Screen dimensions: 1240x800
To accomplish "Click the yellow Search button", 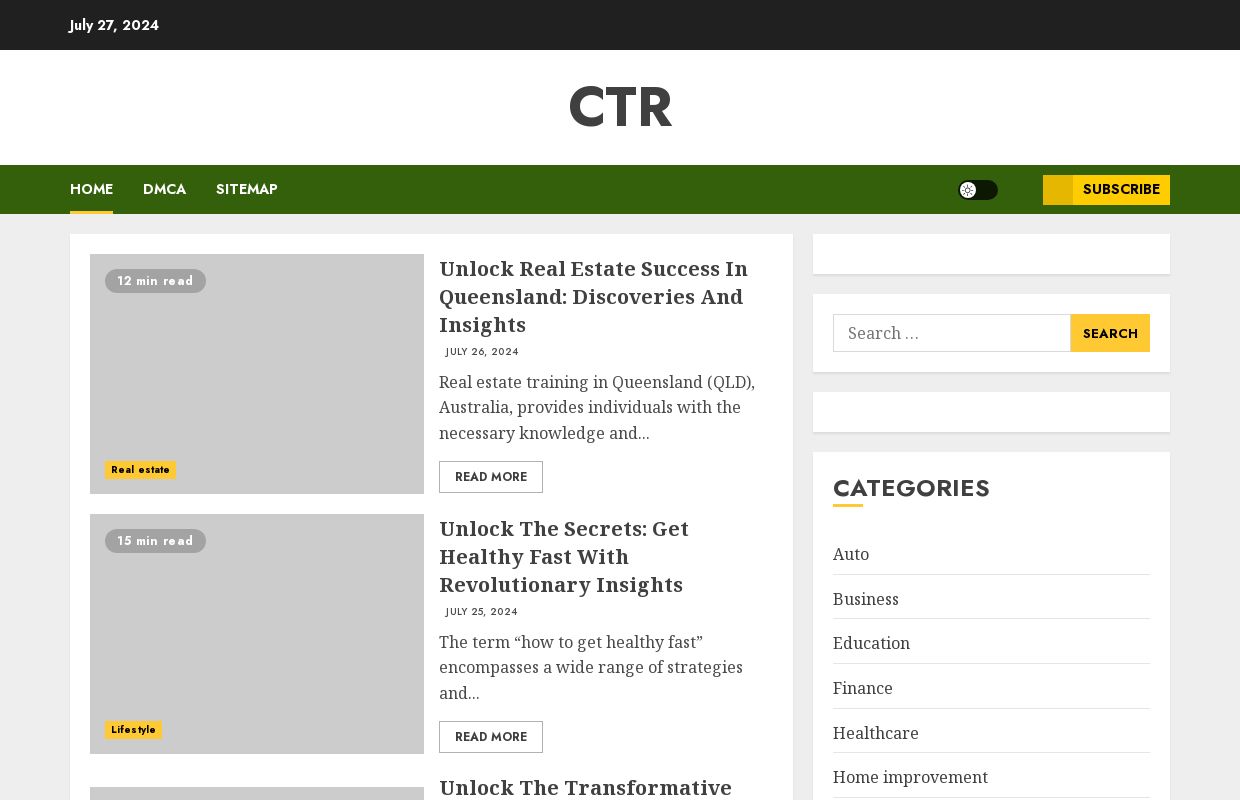I will point(1110,333).
